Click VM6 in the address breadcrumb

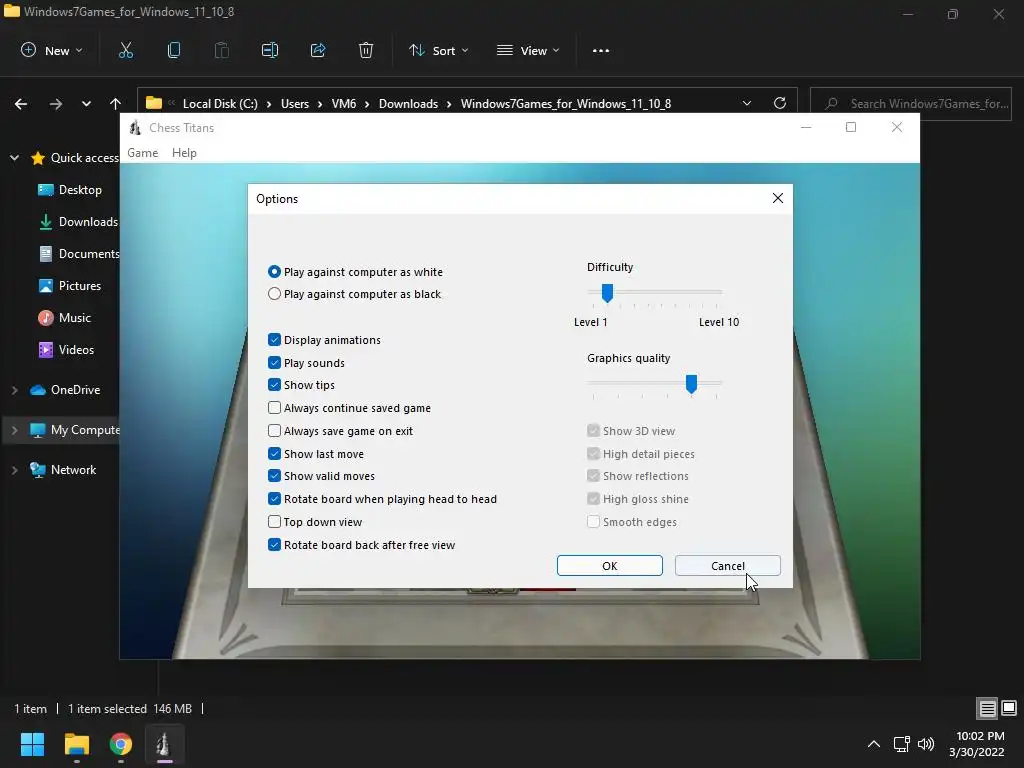click(344, 104)
